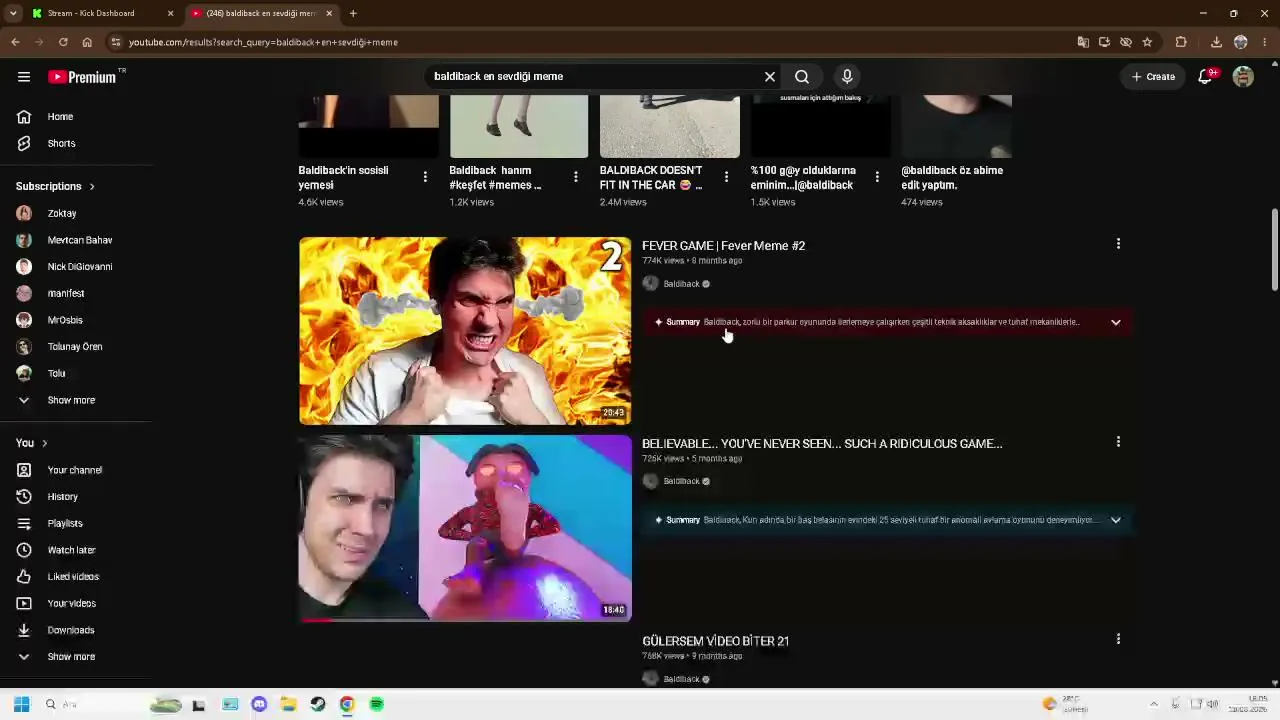Clear the search query with the X
Viewport: 1280px width, 720px height.
click(770, 77)
